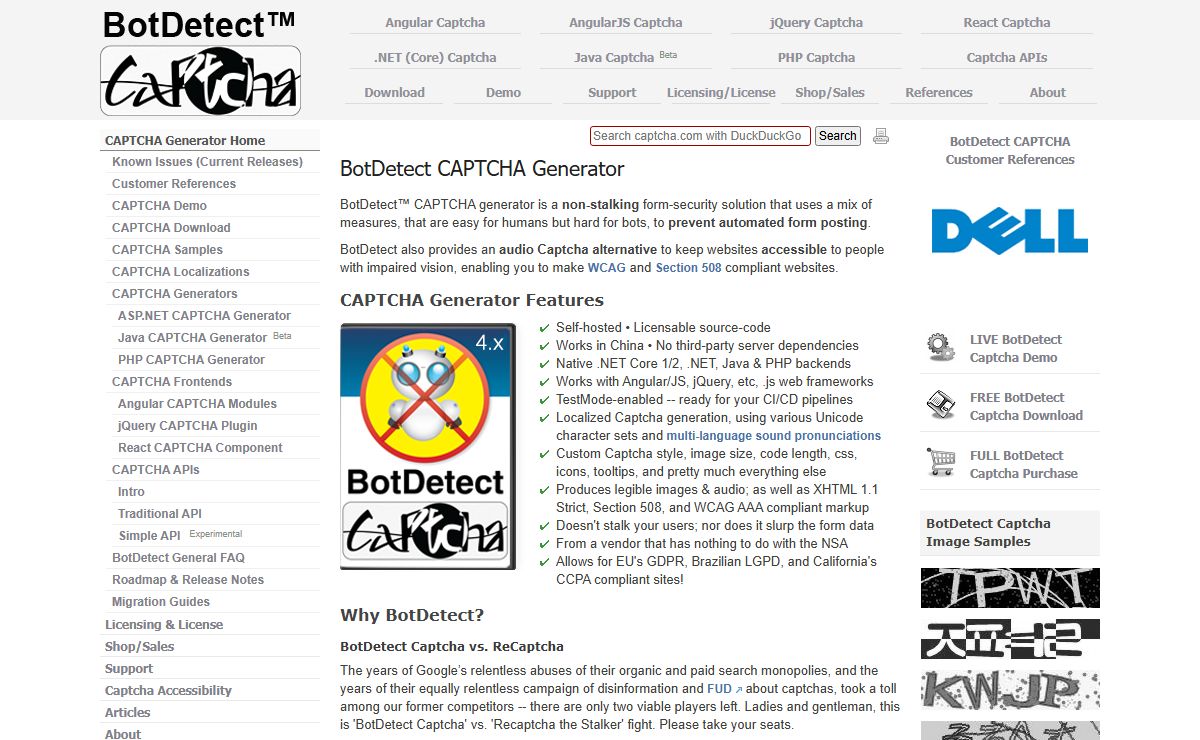Open BotDetect CAPTCHA Customer References heading link
Screen dimensions: 1200x740
tap(1010, 150)
